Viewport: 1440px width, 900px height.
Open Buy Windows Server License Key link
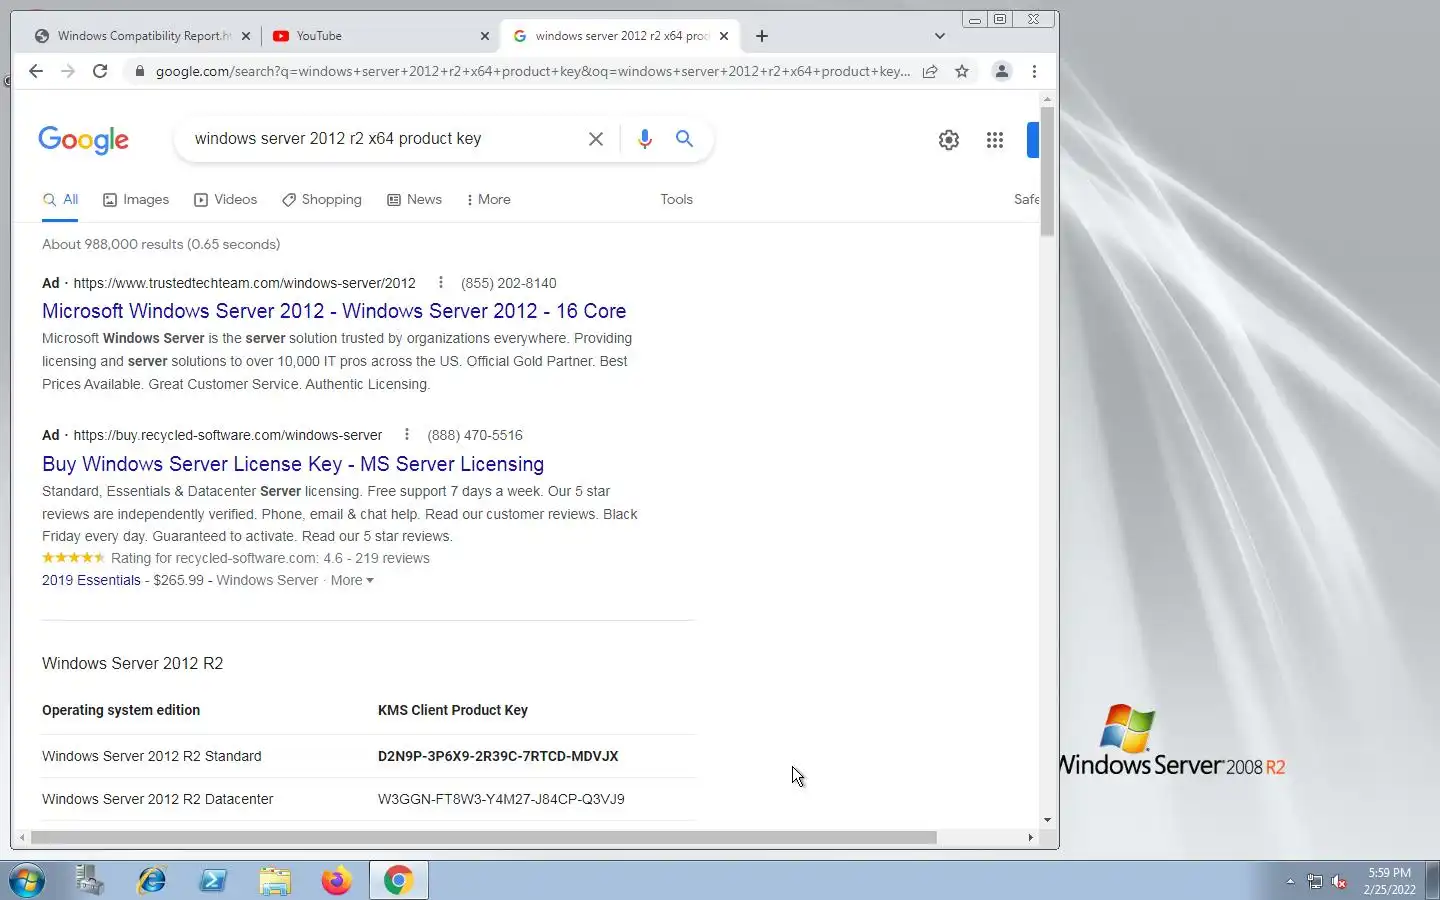[293, 464]
